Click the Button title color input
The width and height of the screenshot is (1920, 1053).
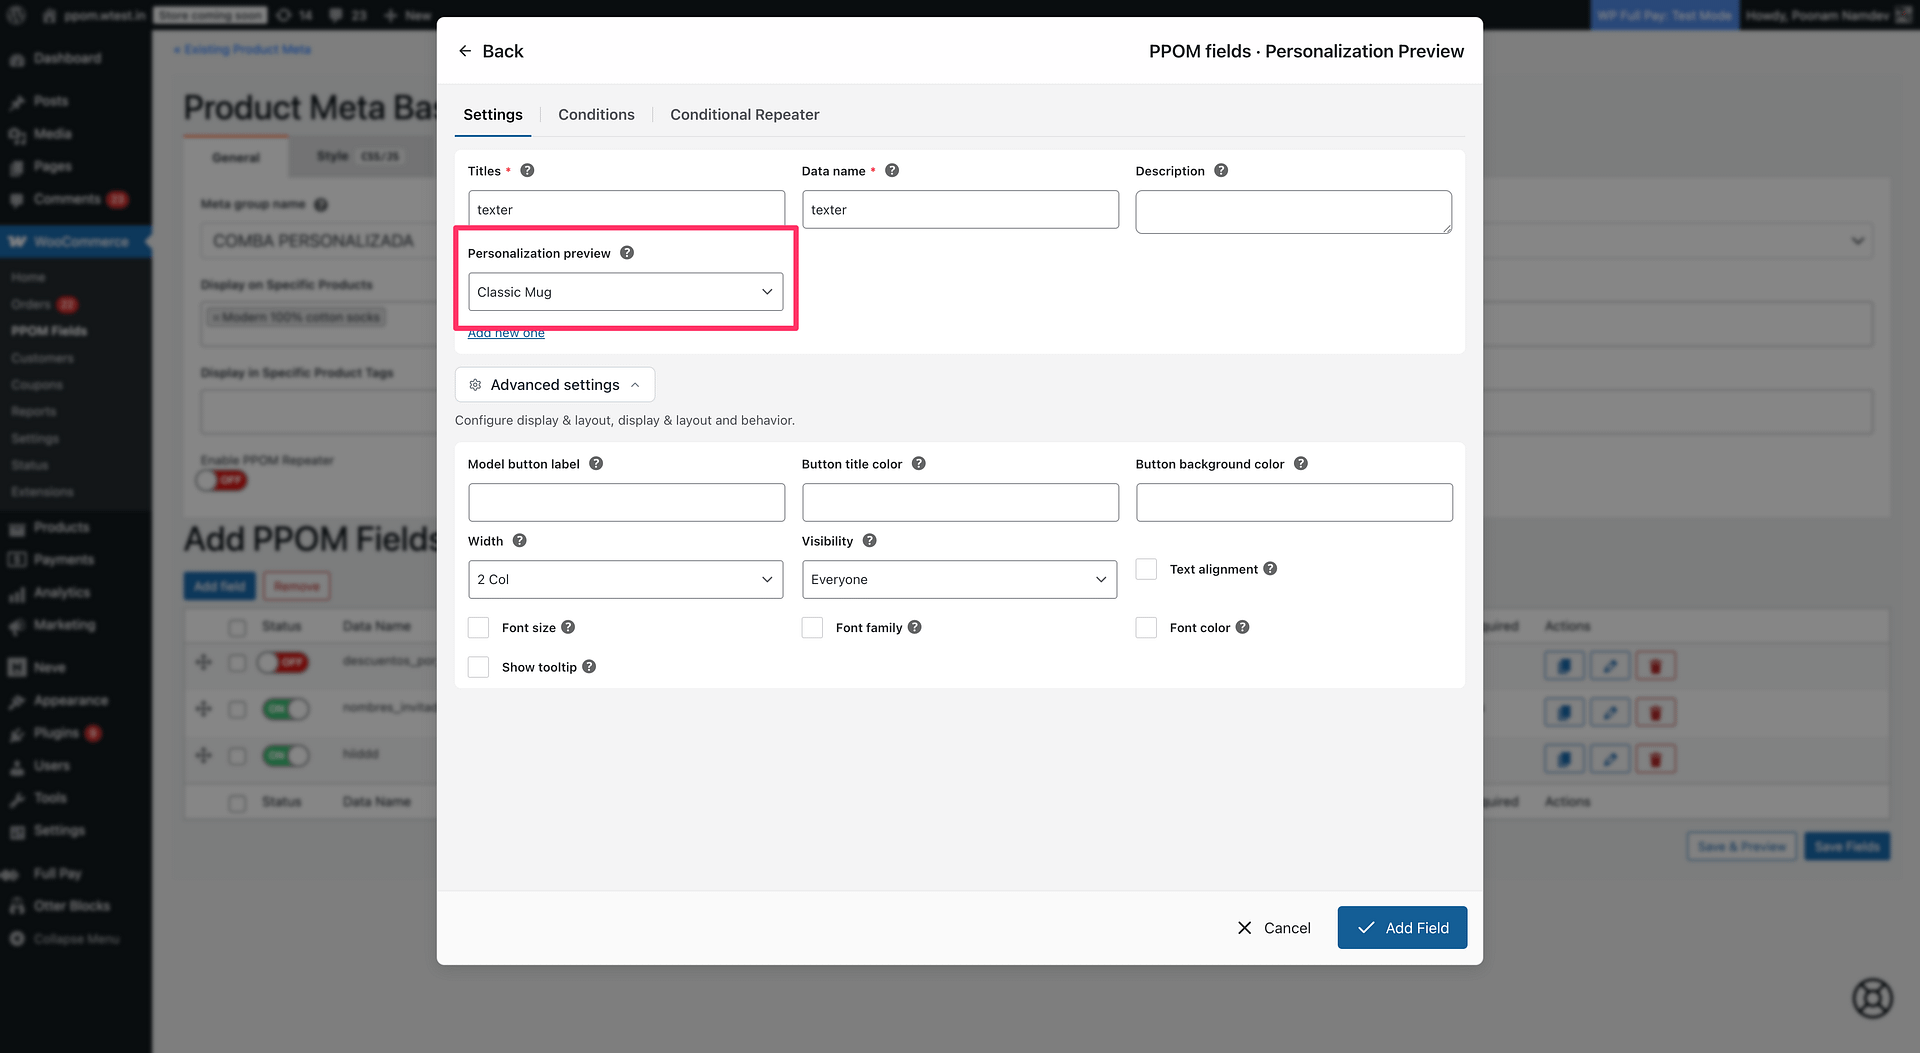tap(960, 503)
